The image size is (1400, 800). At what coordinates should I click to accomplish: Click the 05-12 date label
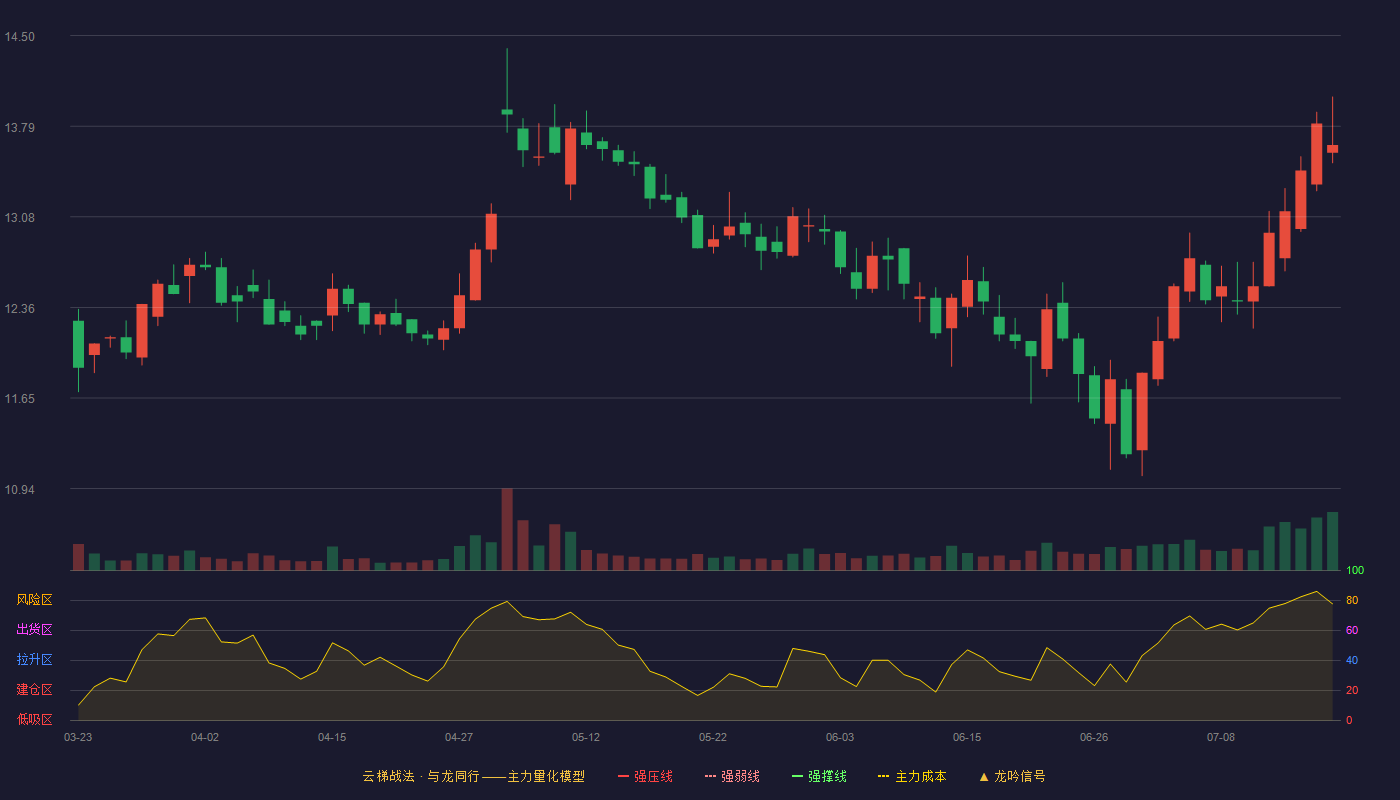pos(586,737)
